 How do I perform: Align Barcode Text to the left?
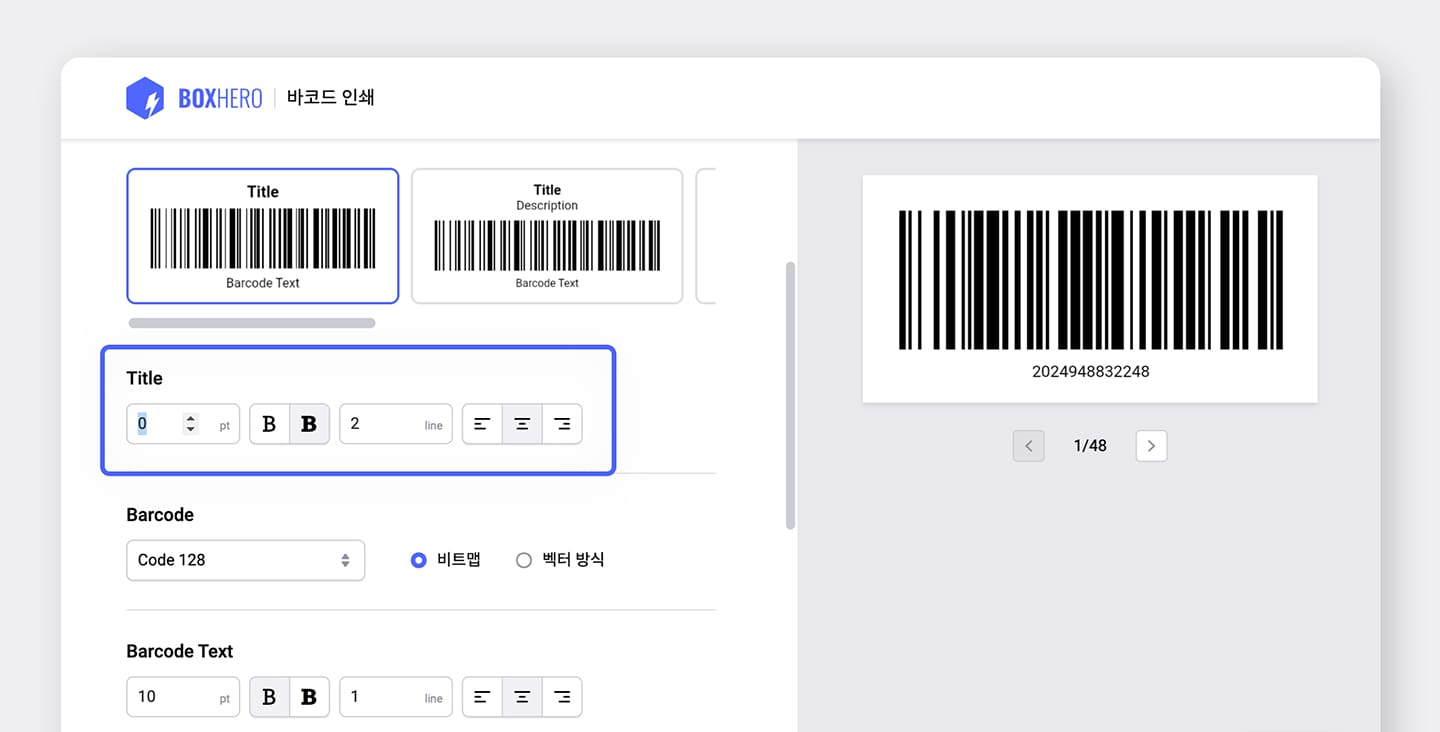coord(482,697)
